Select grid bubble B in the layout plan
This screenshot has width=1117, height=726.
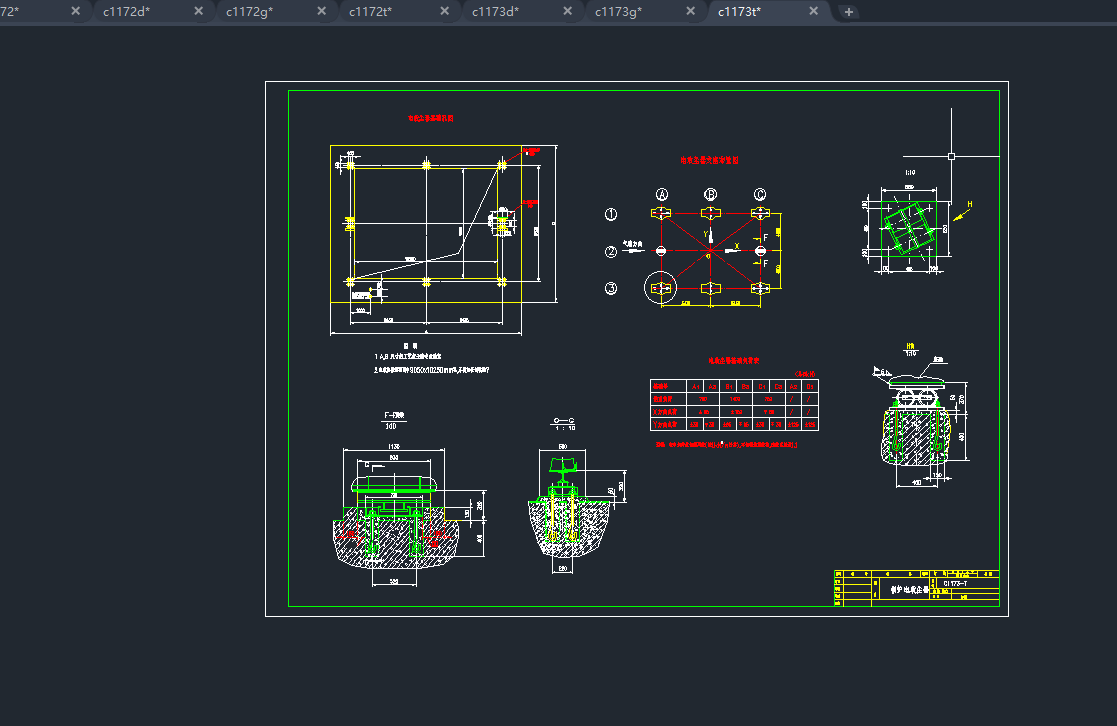(710, 195)
